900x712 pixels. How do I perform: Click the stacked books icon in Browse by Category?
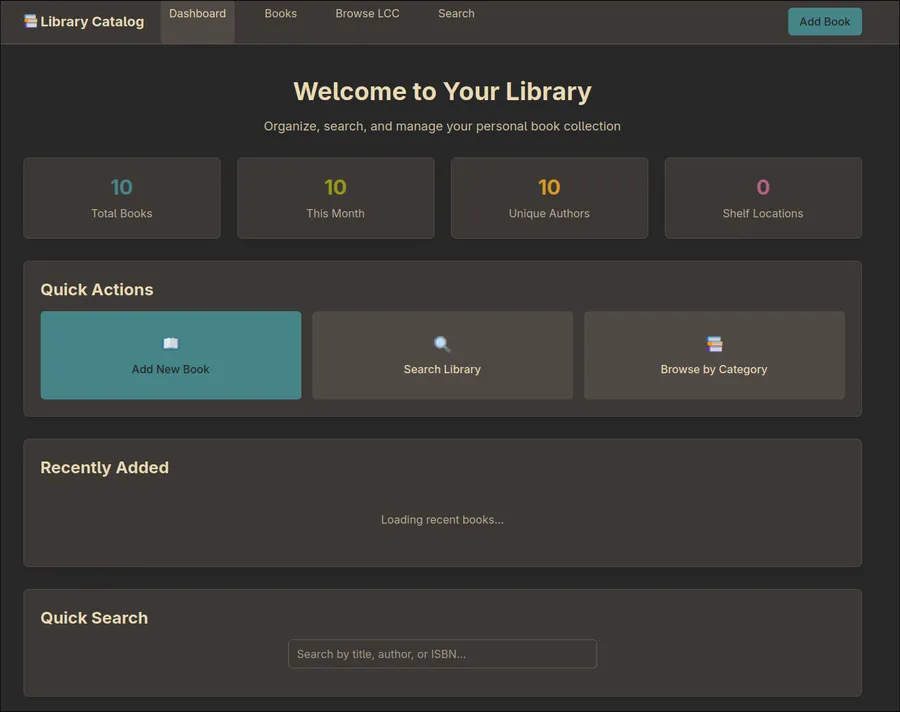coord(714,344)
